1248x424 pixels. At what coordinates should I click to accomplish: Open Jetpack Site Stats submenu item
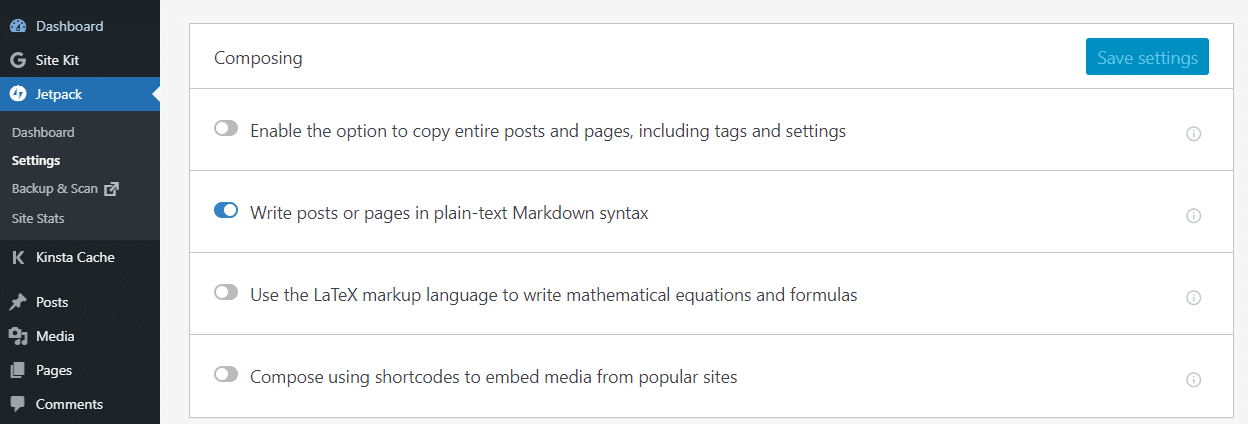(x=38, y=218)
